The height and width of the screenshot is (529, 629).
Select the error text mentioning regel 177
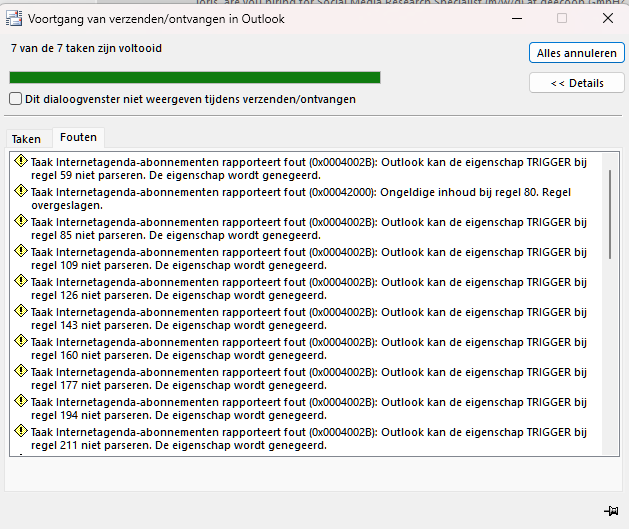point(309,379)
